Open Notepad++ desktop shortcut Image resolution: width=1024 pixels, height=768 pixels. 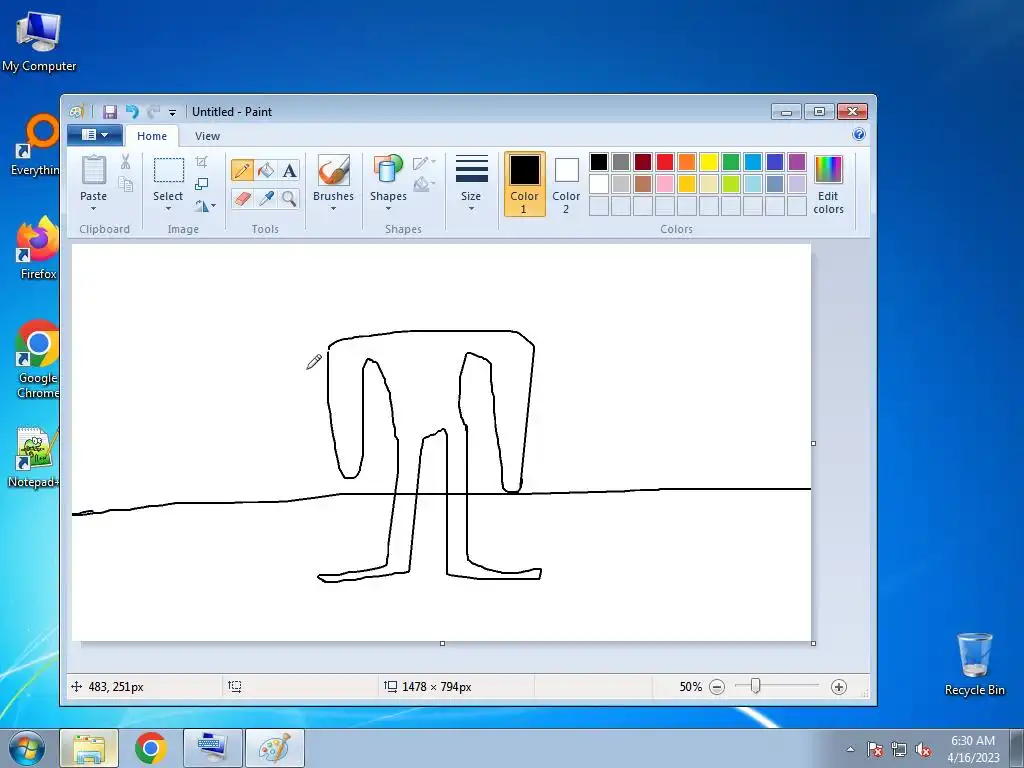[x=34, y=457]
